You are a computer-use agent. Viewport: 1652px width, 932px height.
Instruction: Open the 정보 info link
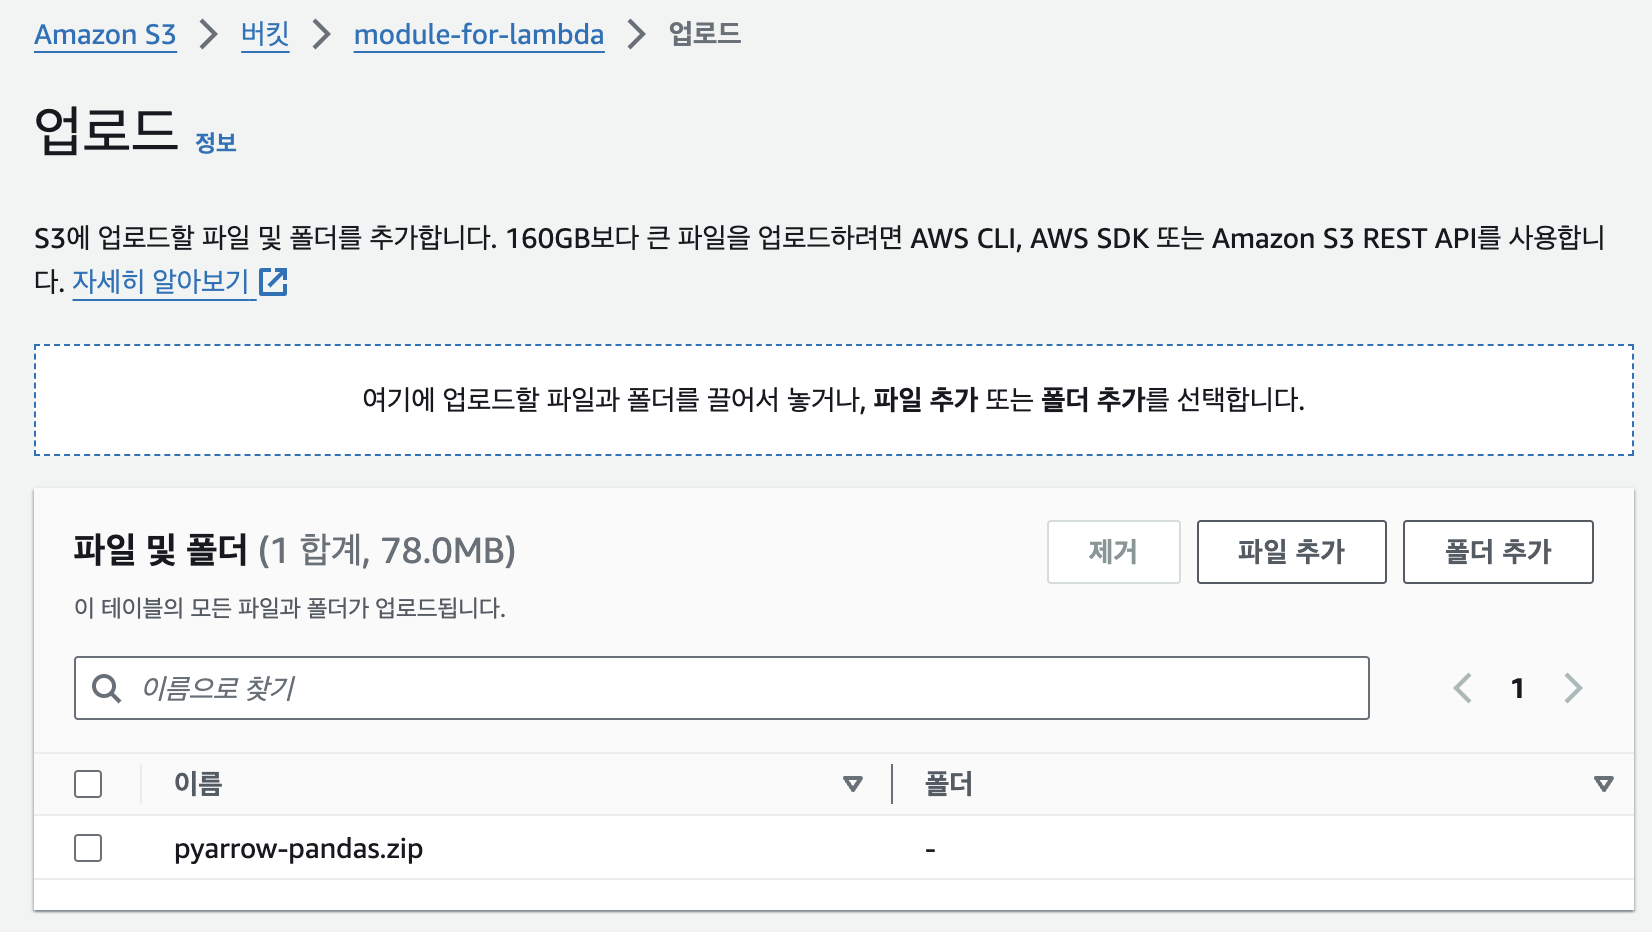(216, 143)
